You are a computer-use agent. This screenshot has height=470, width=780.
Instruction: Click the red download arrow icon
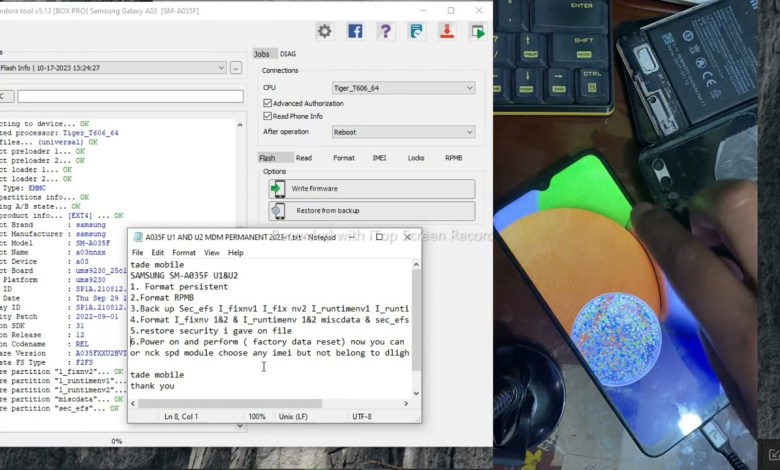[x=447, y=32]
